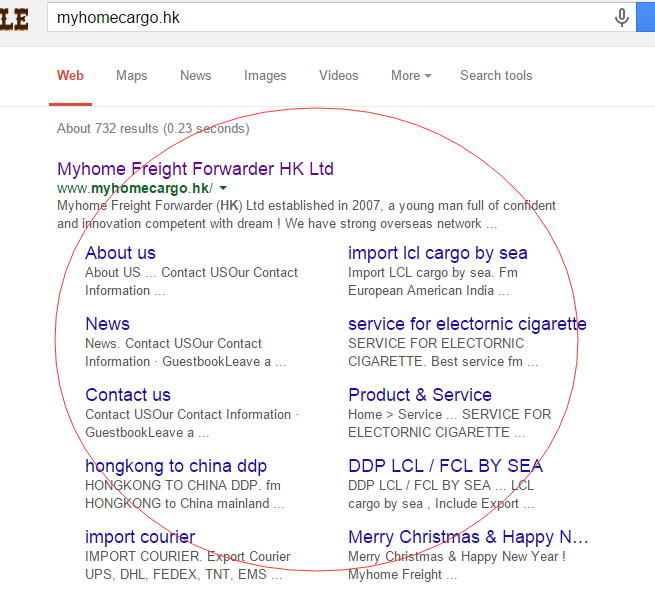655x589 pixels.
Task: Open Merry Christmas & Happy N... sitelink
Action: pyautogui.click(x=468, y=537)
